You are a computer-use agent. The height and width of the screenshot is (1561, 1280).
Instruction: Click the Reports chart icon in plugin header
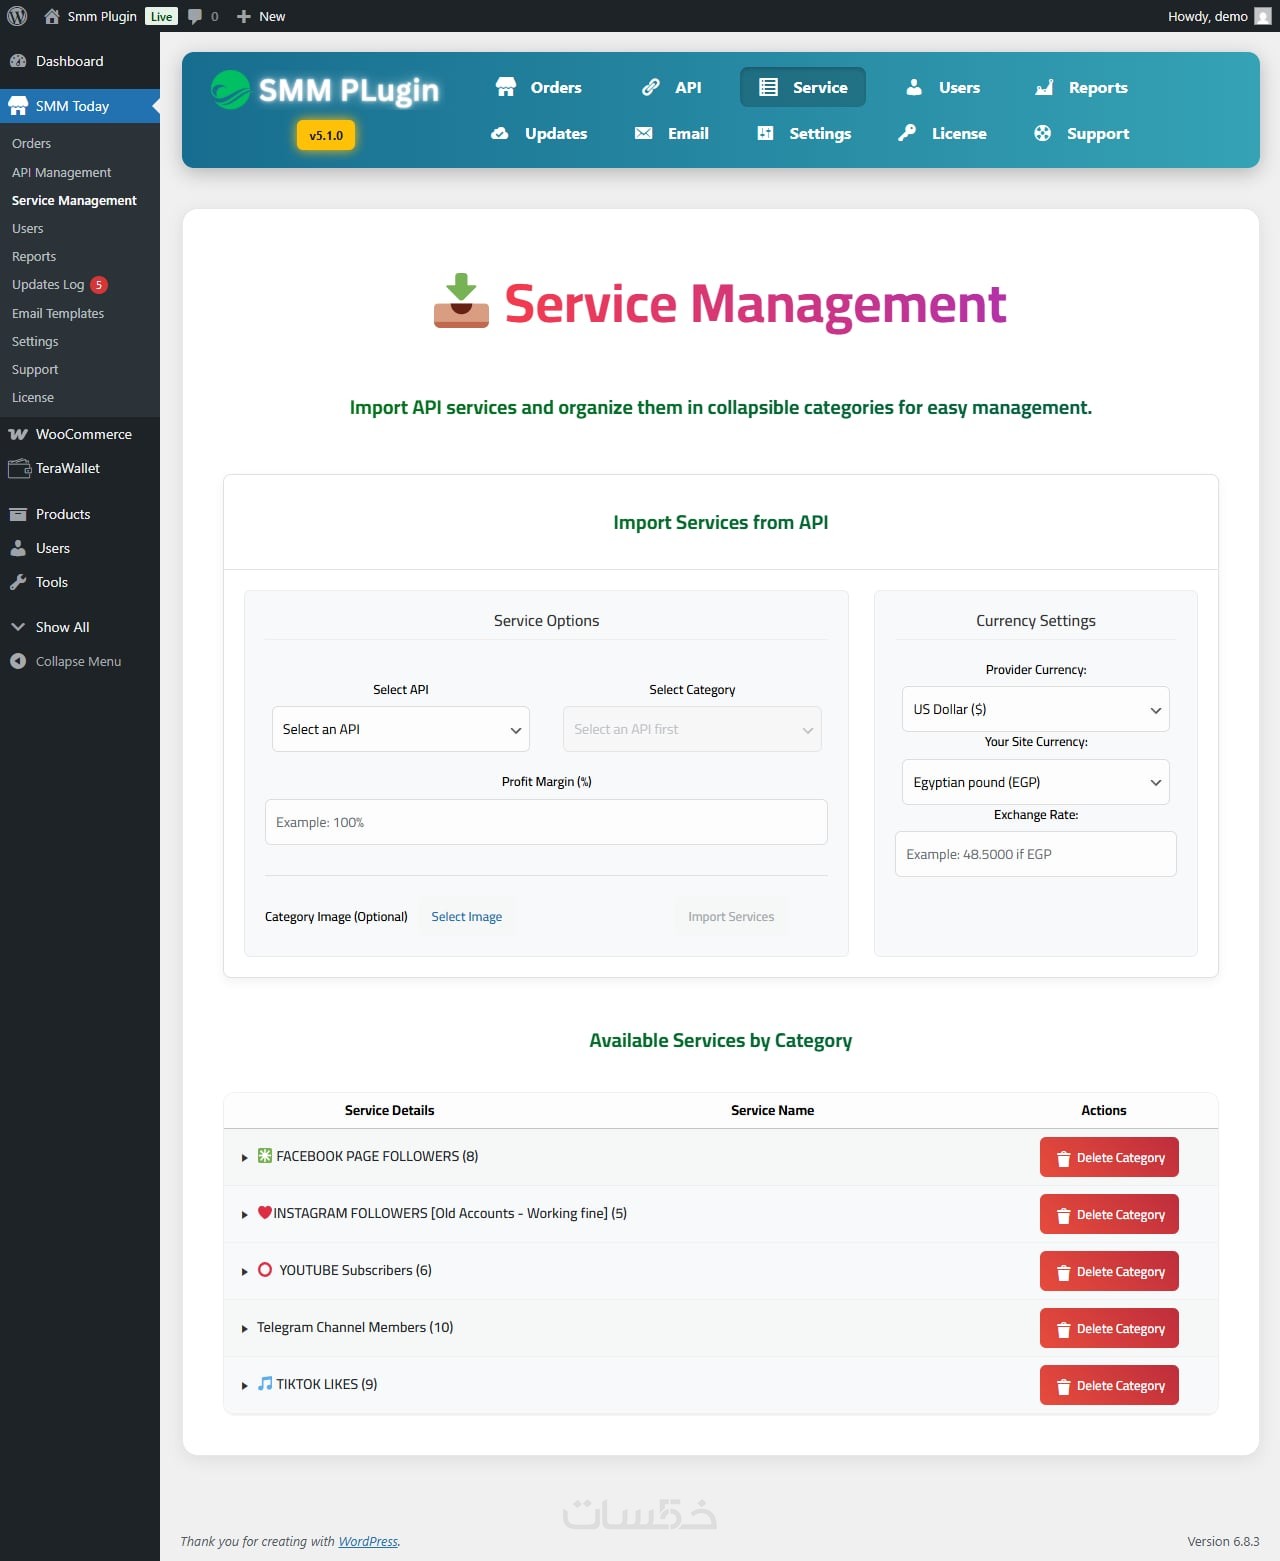(x=1044, y=87)
